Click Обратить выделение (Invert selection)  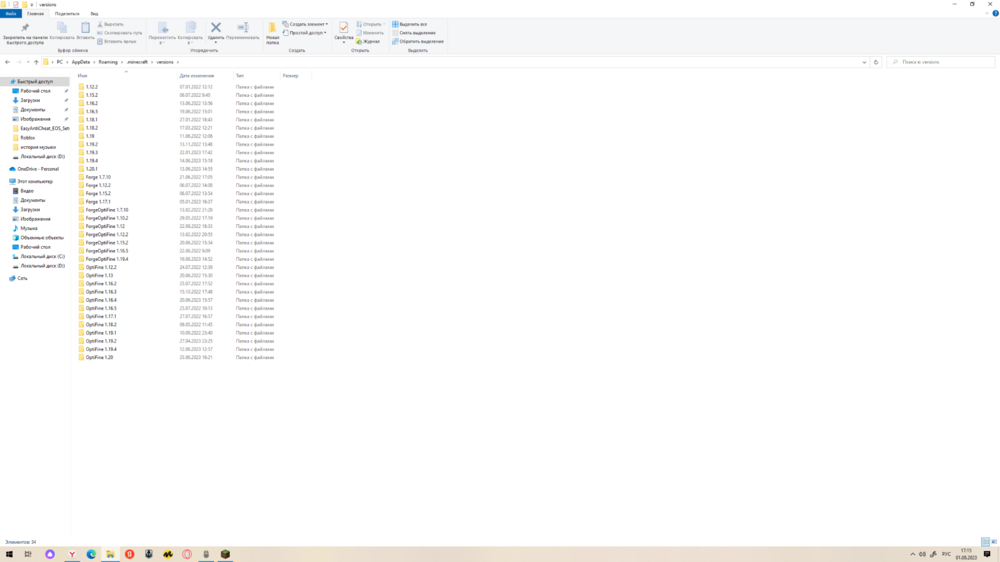click(x=418, y=41)
